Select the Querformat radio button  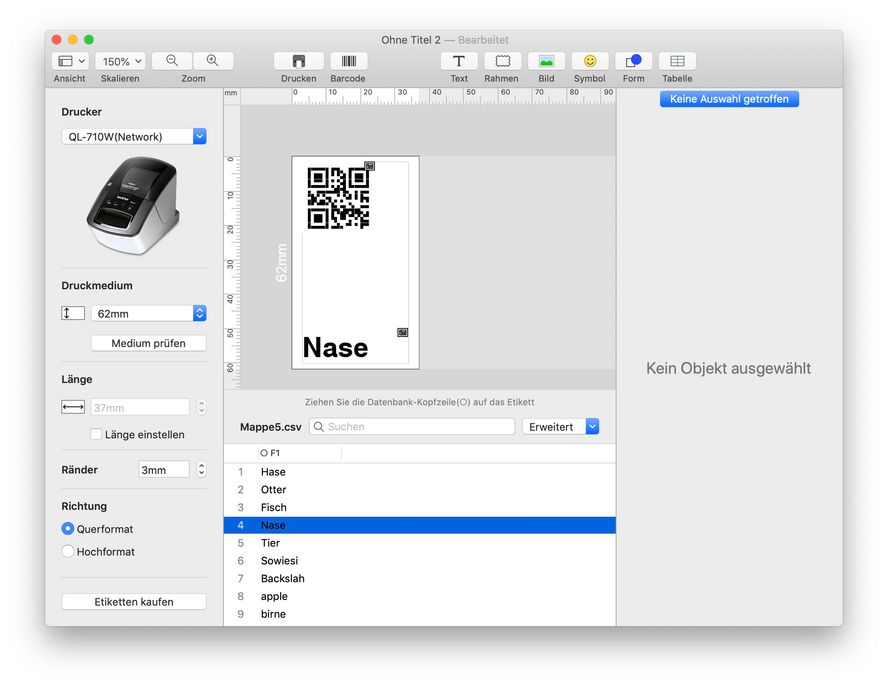68,529
